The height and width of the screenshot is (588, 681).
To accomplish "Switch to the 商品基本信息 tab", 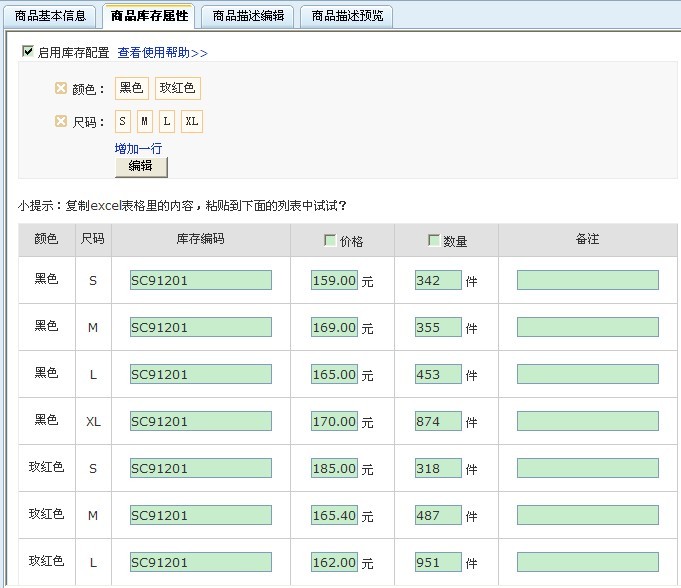I will pos(50,16).
